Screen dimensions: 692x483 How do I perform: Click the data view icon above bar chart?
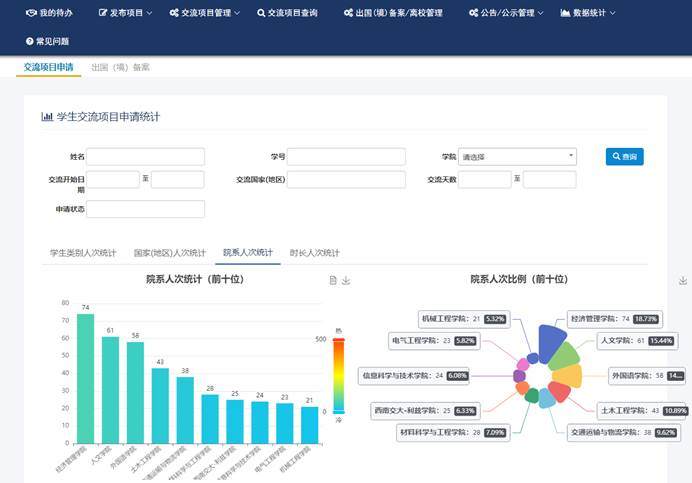click(333, 281)
